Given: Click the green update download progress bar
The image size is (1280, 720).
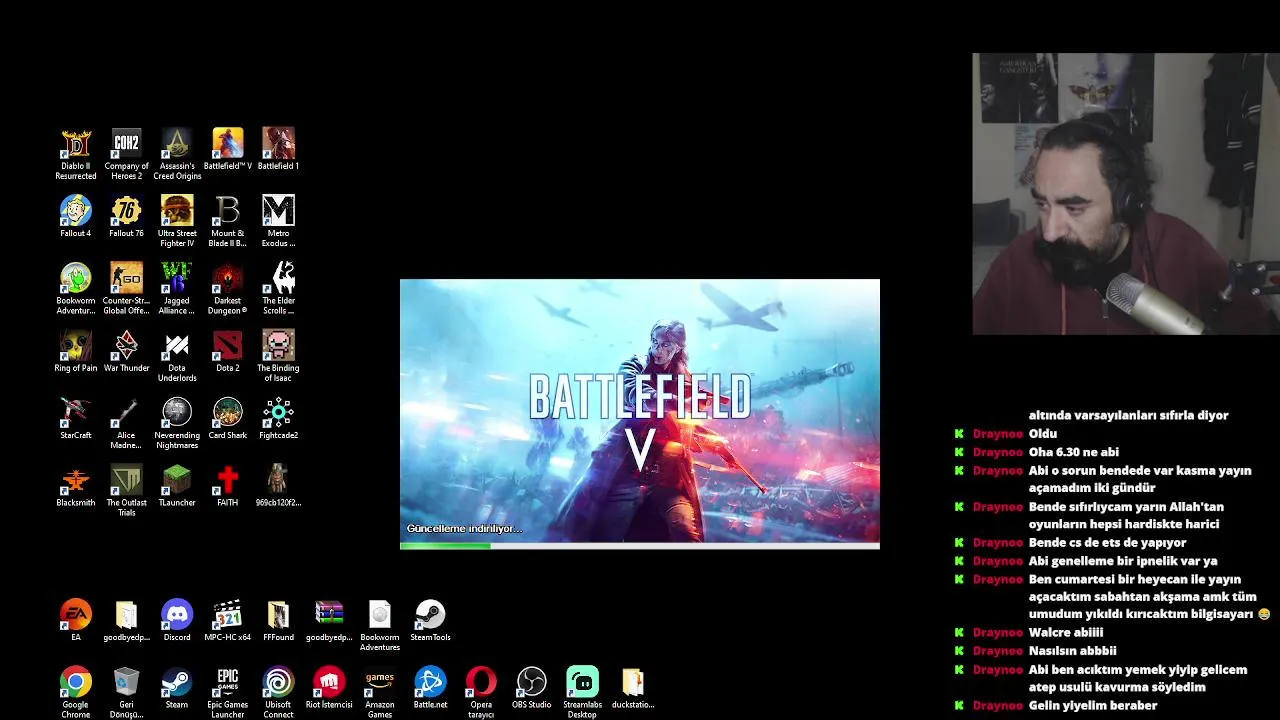Looking at the screenshot, I should 640,546.
